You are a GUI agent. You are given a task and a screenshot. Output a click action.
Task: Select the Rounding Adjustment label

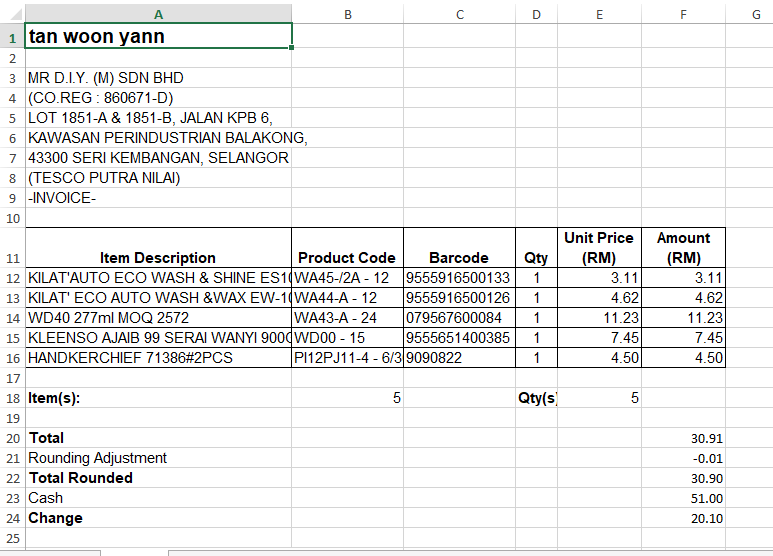158,458
